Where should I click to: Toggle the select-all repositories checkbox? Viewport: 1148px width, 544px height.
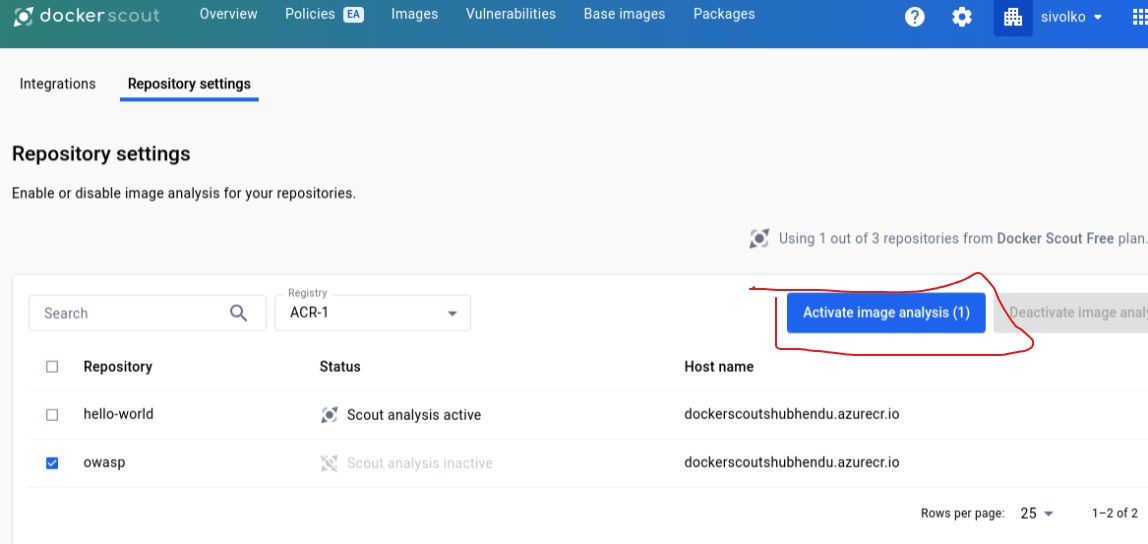tap(52, 367)
